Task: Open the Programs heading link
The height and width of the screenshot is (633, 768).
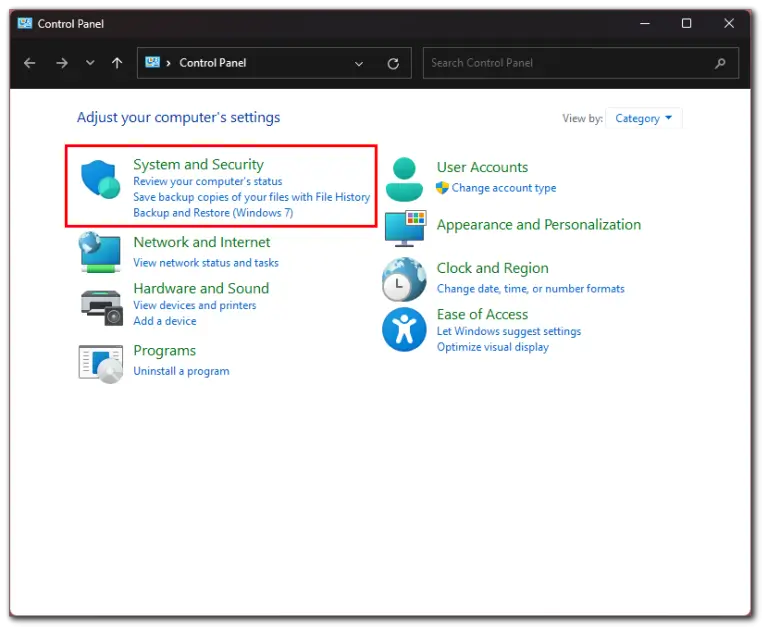Action: coord(165,351)
